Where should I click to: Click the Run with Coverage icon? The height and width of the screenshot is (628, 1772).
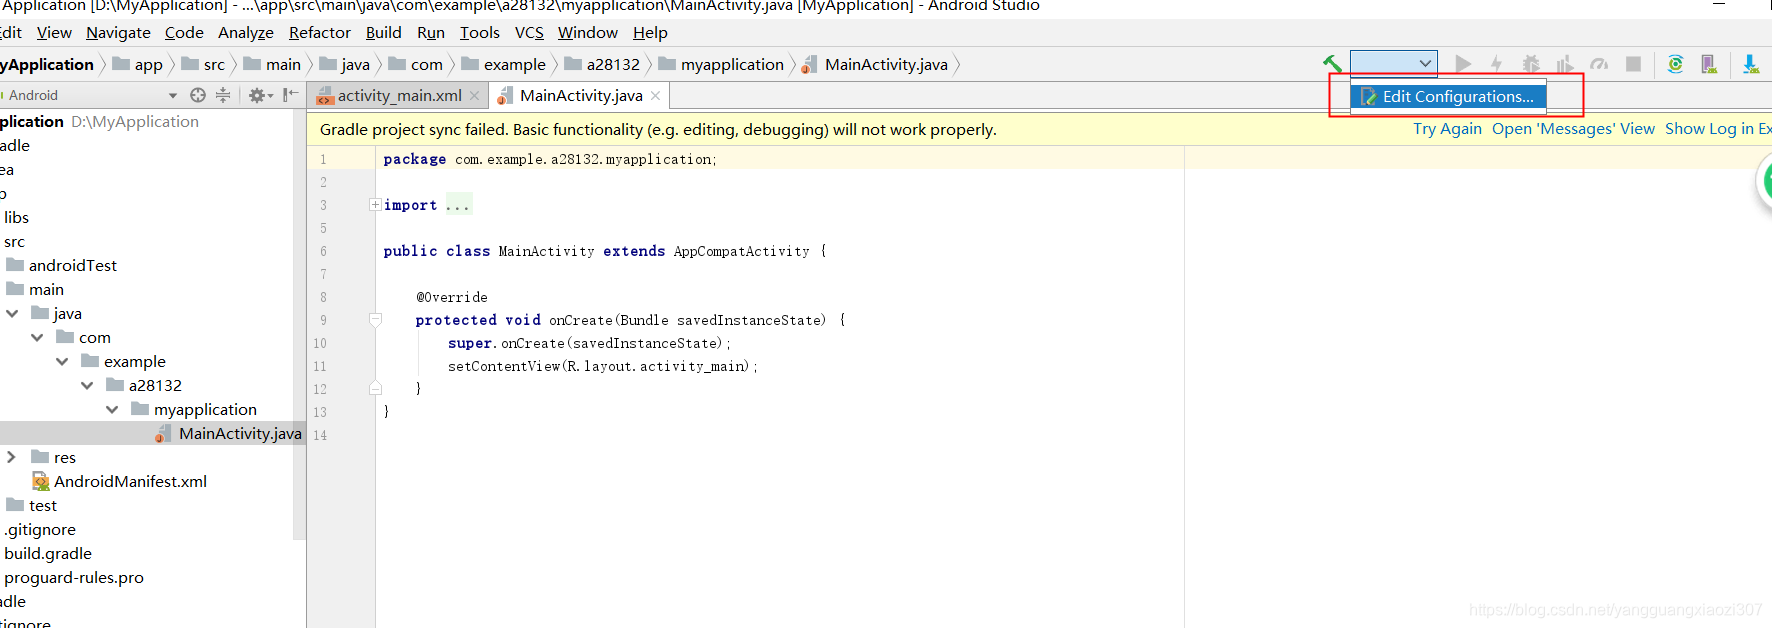point(1565,64)
